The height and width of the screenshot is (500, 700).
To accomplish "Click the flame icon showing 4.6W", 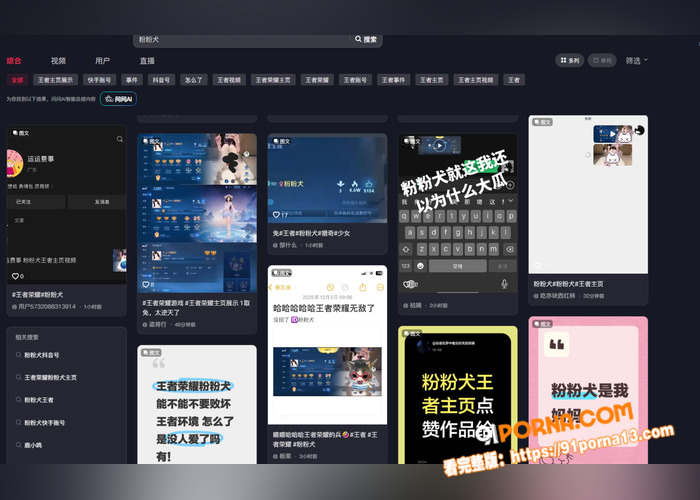I will point(354,183).
